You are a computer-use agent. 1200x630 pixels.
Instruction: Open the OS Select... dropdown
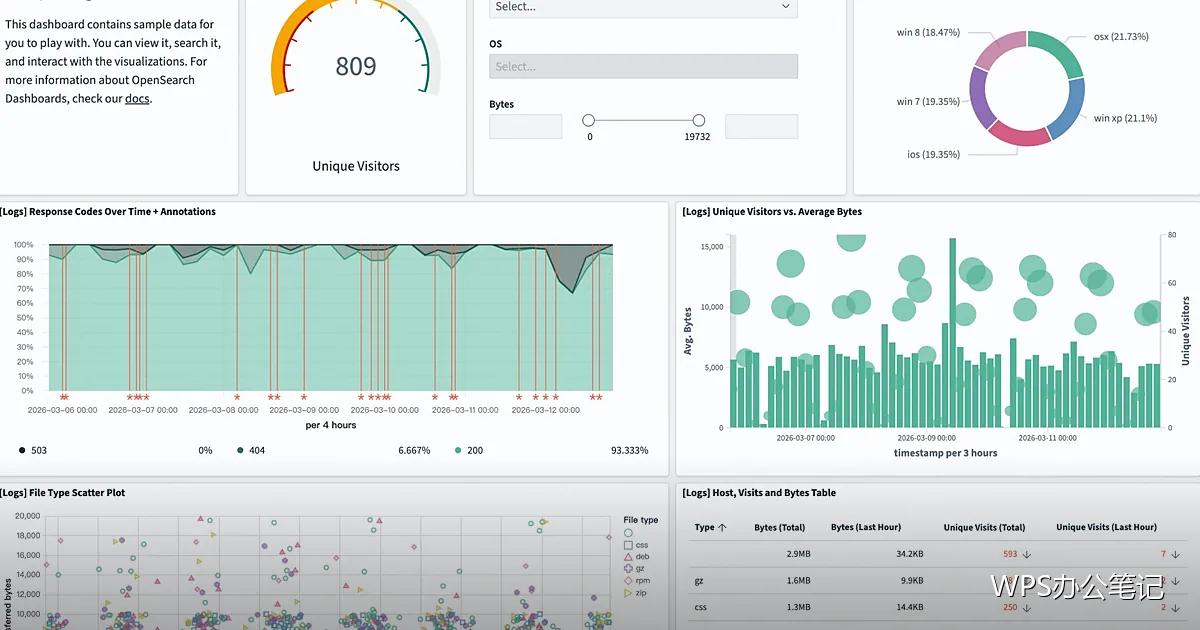pyautogui.click(x=643, y=66)
